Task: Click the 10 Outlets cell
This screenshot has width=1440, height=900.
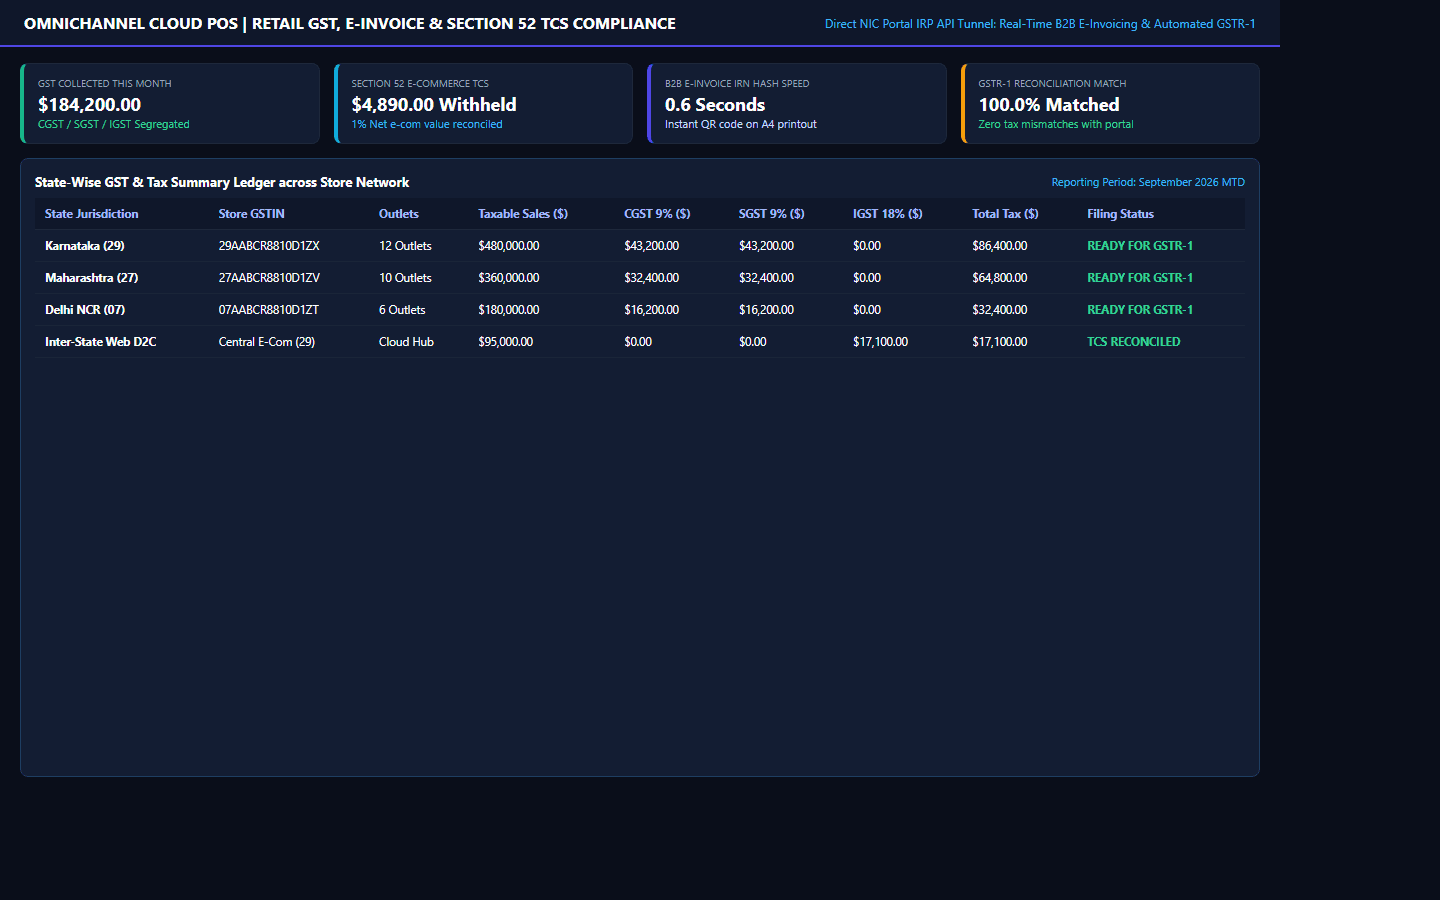Action: pos(405,278)
